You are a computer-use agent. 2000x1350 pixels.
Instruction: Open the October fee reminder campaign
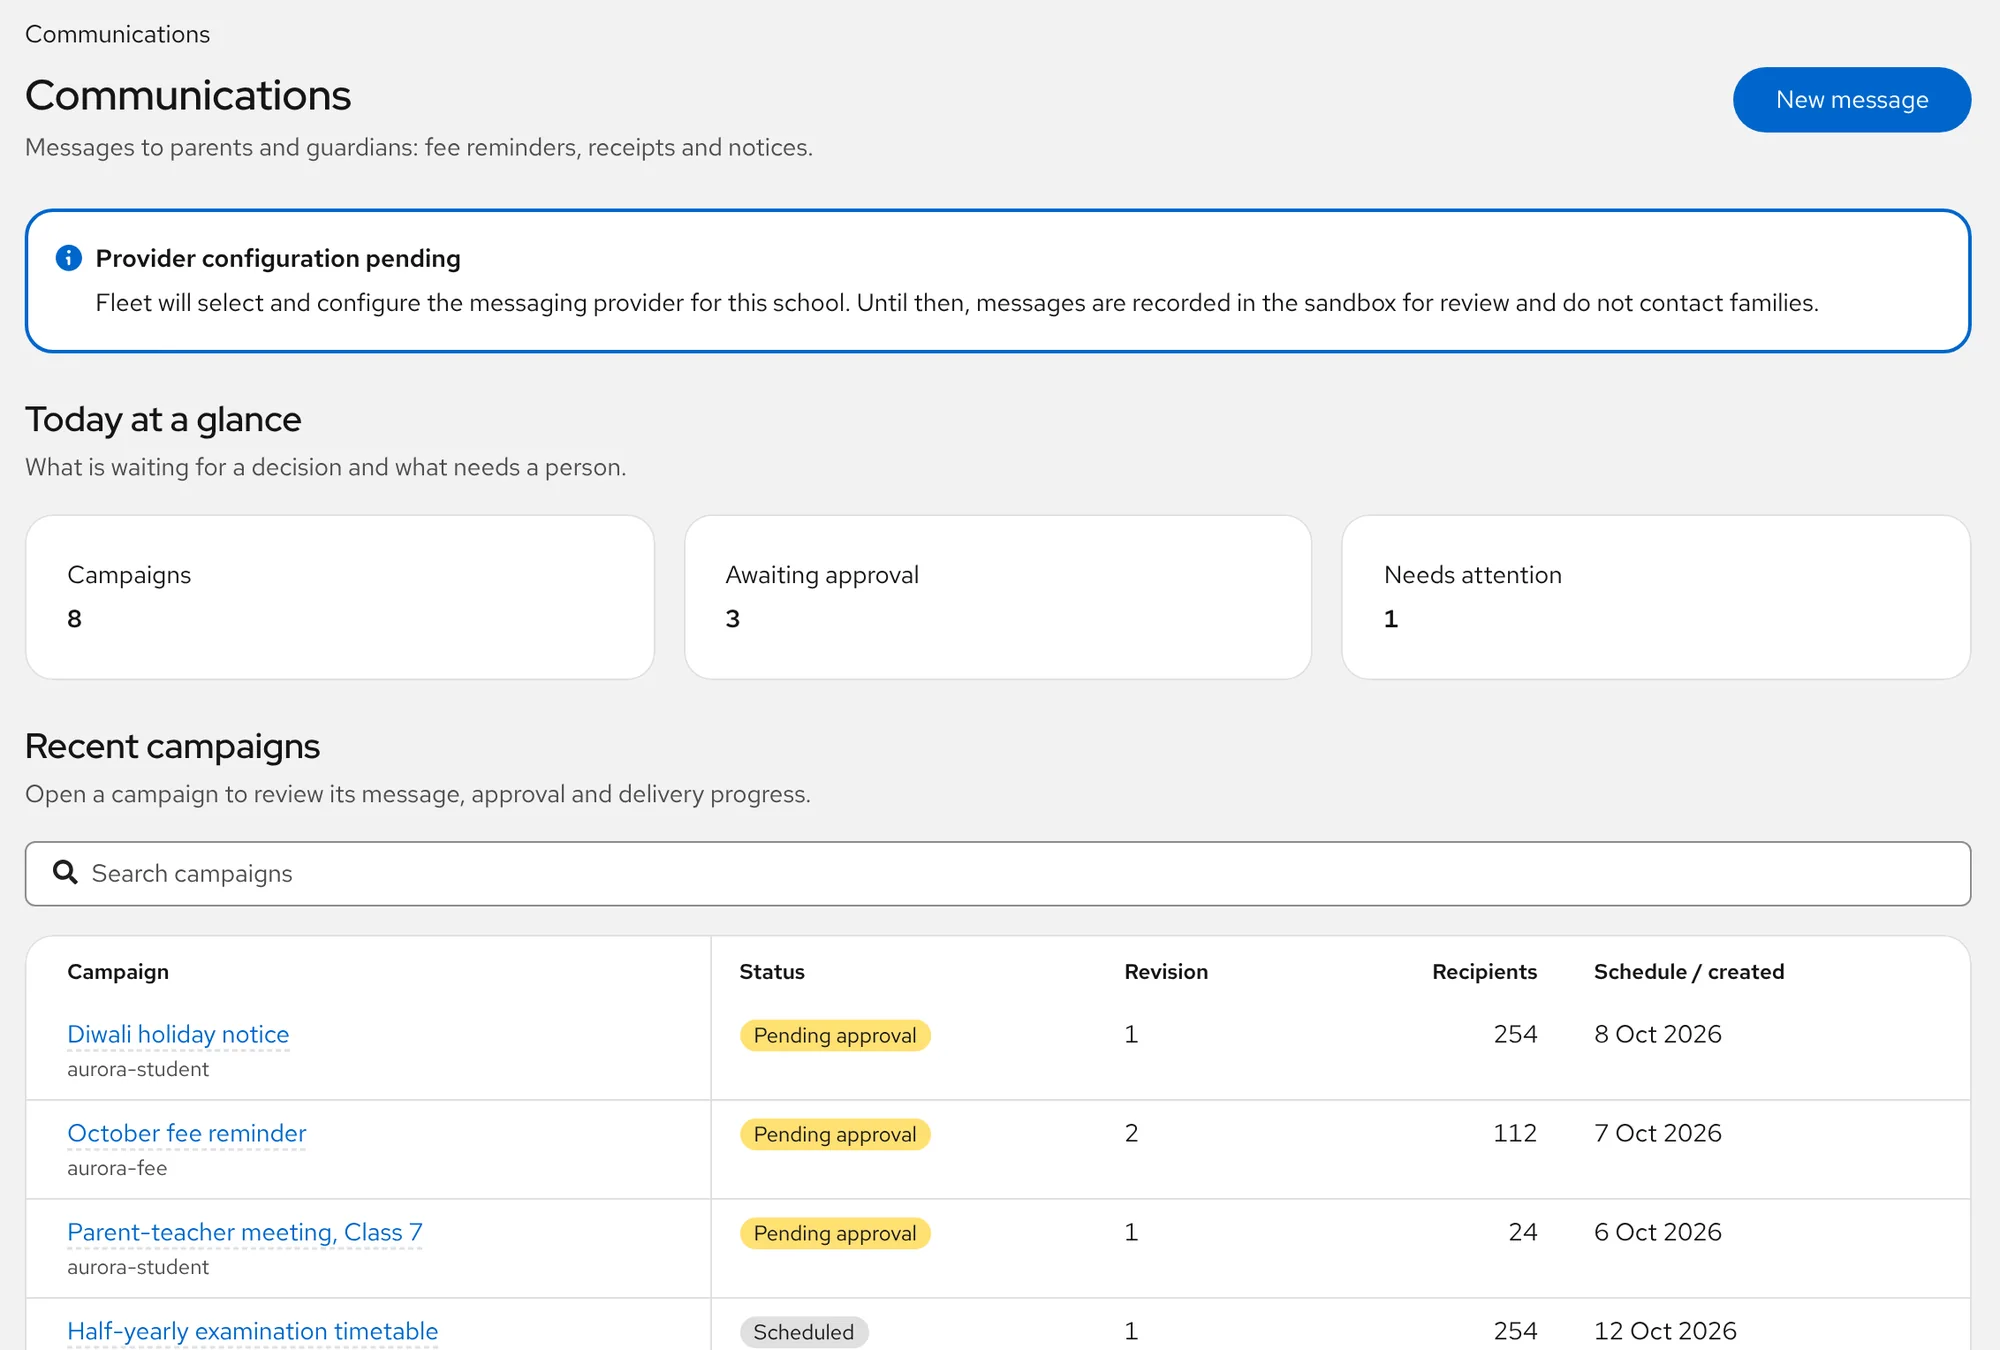[x=186, y=1133]
